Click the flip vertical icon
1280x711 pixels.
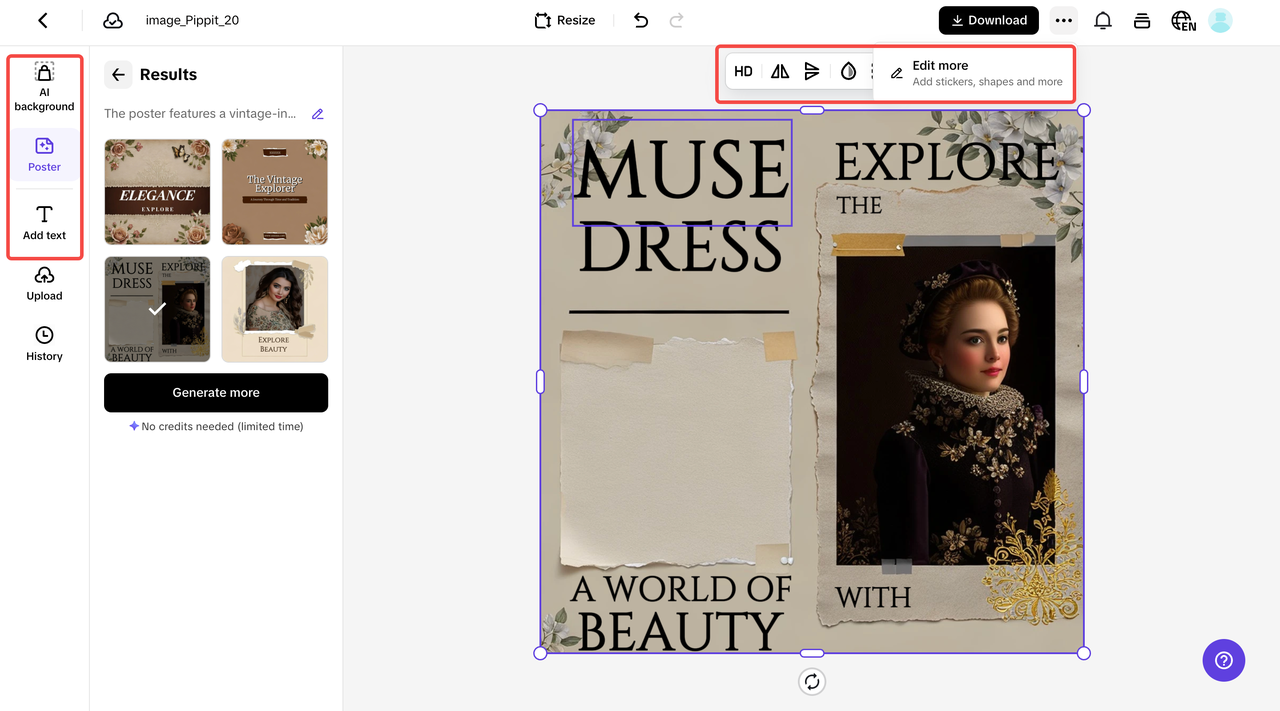812,72
